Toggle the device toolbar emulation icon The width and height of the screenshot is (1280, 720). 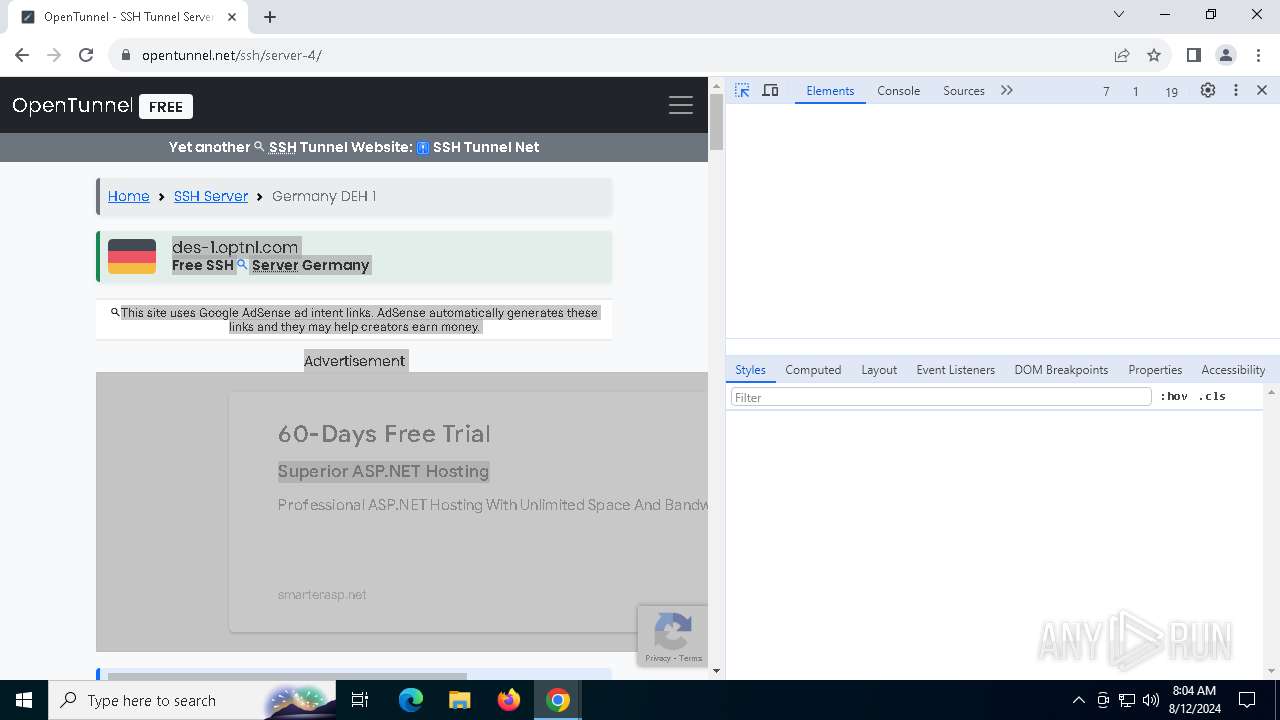click(770, 90)
